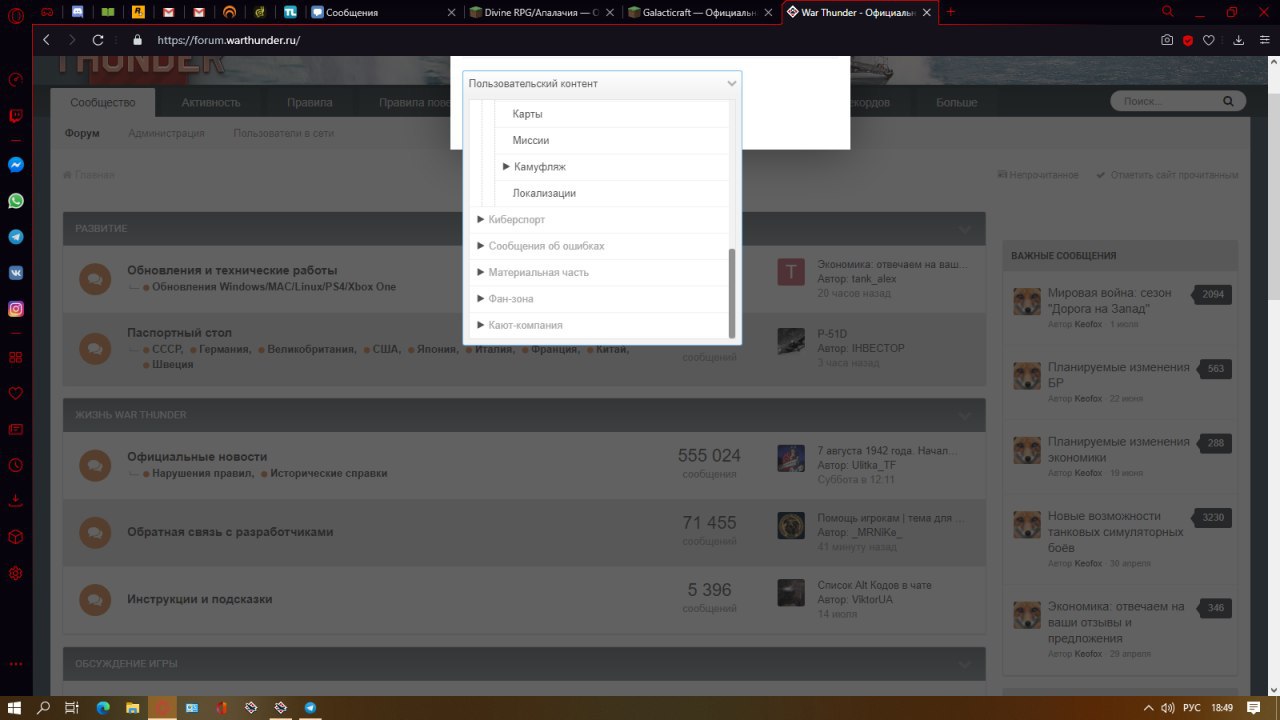Viewport: 1280px width, 720px height.
Task: Select Локализации in the dropdown list
Action: 544,193
